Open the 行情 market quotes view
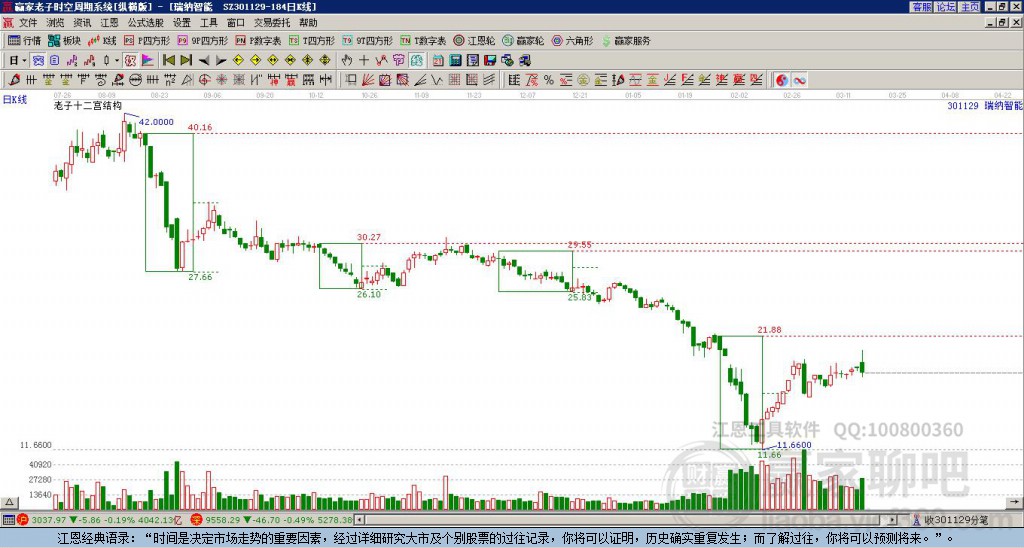The image size is (1024, 548). 24,40
